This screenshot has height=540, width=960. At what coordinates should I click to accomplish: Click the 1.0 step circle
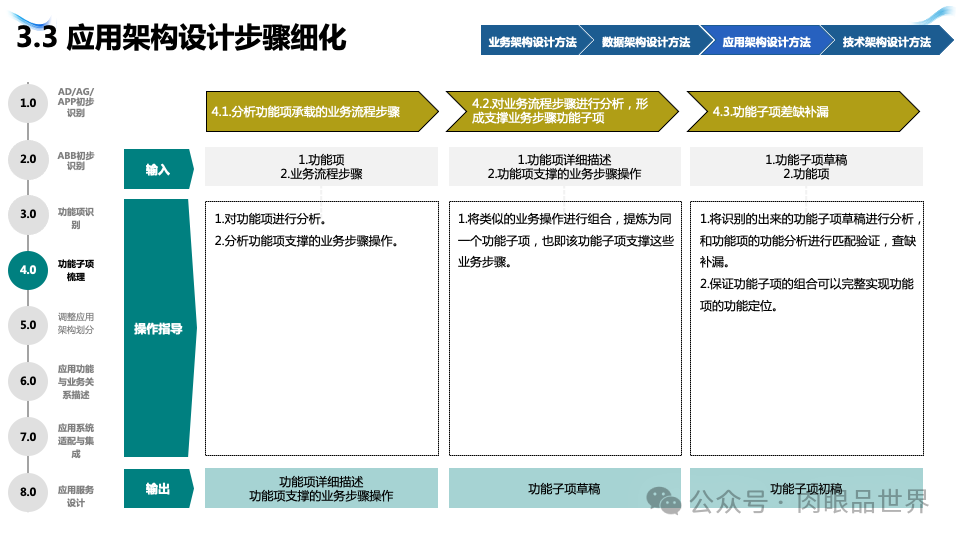coord(28,103)
